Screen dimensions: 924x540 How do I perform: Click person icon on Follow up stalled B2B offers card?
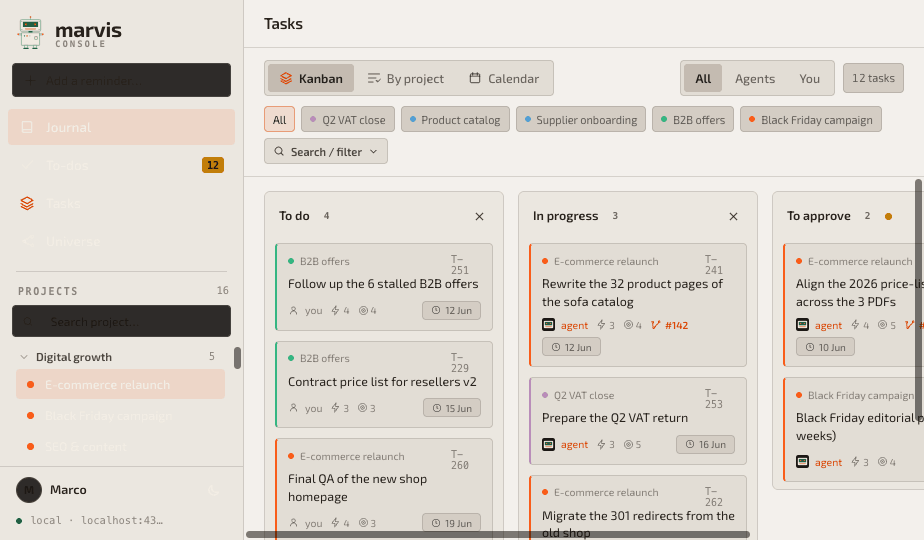(293, 310)
